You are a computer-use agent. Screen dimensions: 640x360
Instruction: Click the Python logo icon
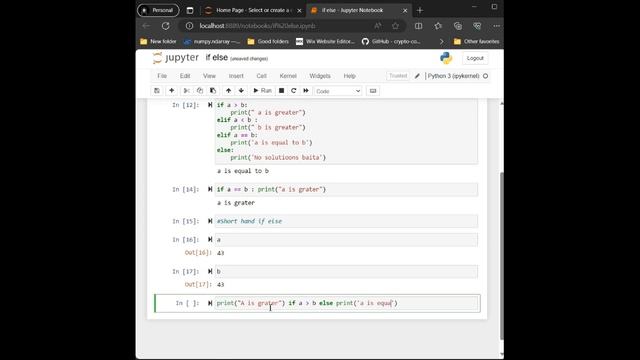(446, 58)
